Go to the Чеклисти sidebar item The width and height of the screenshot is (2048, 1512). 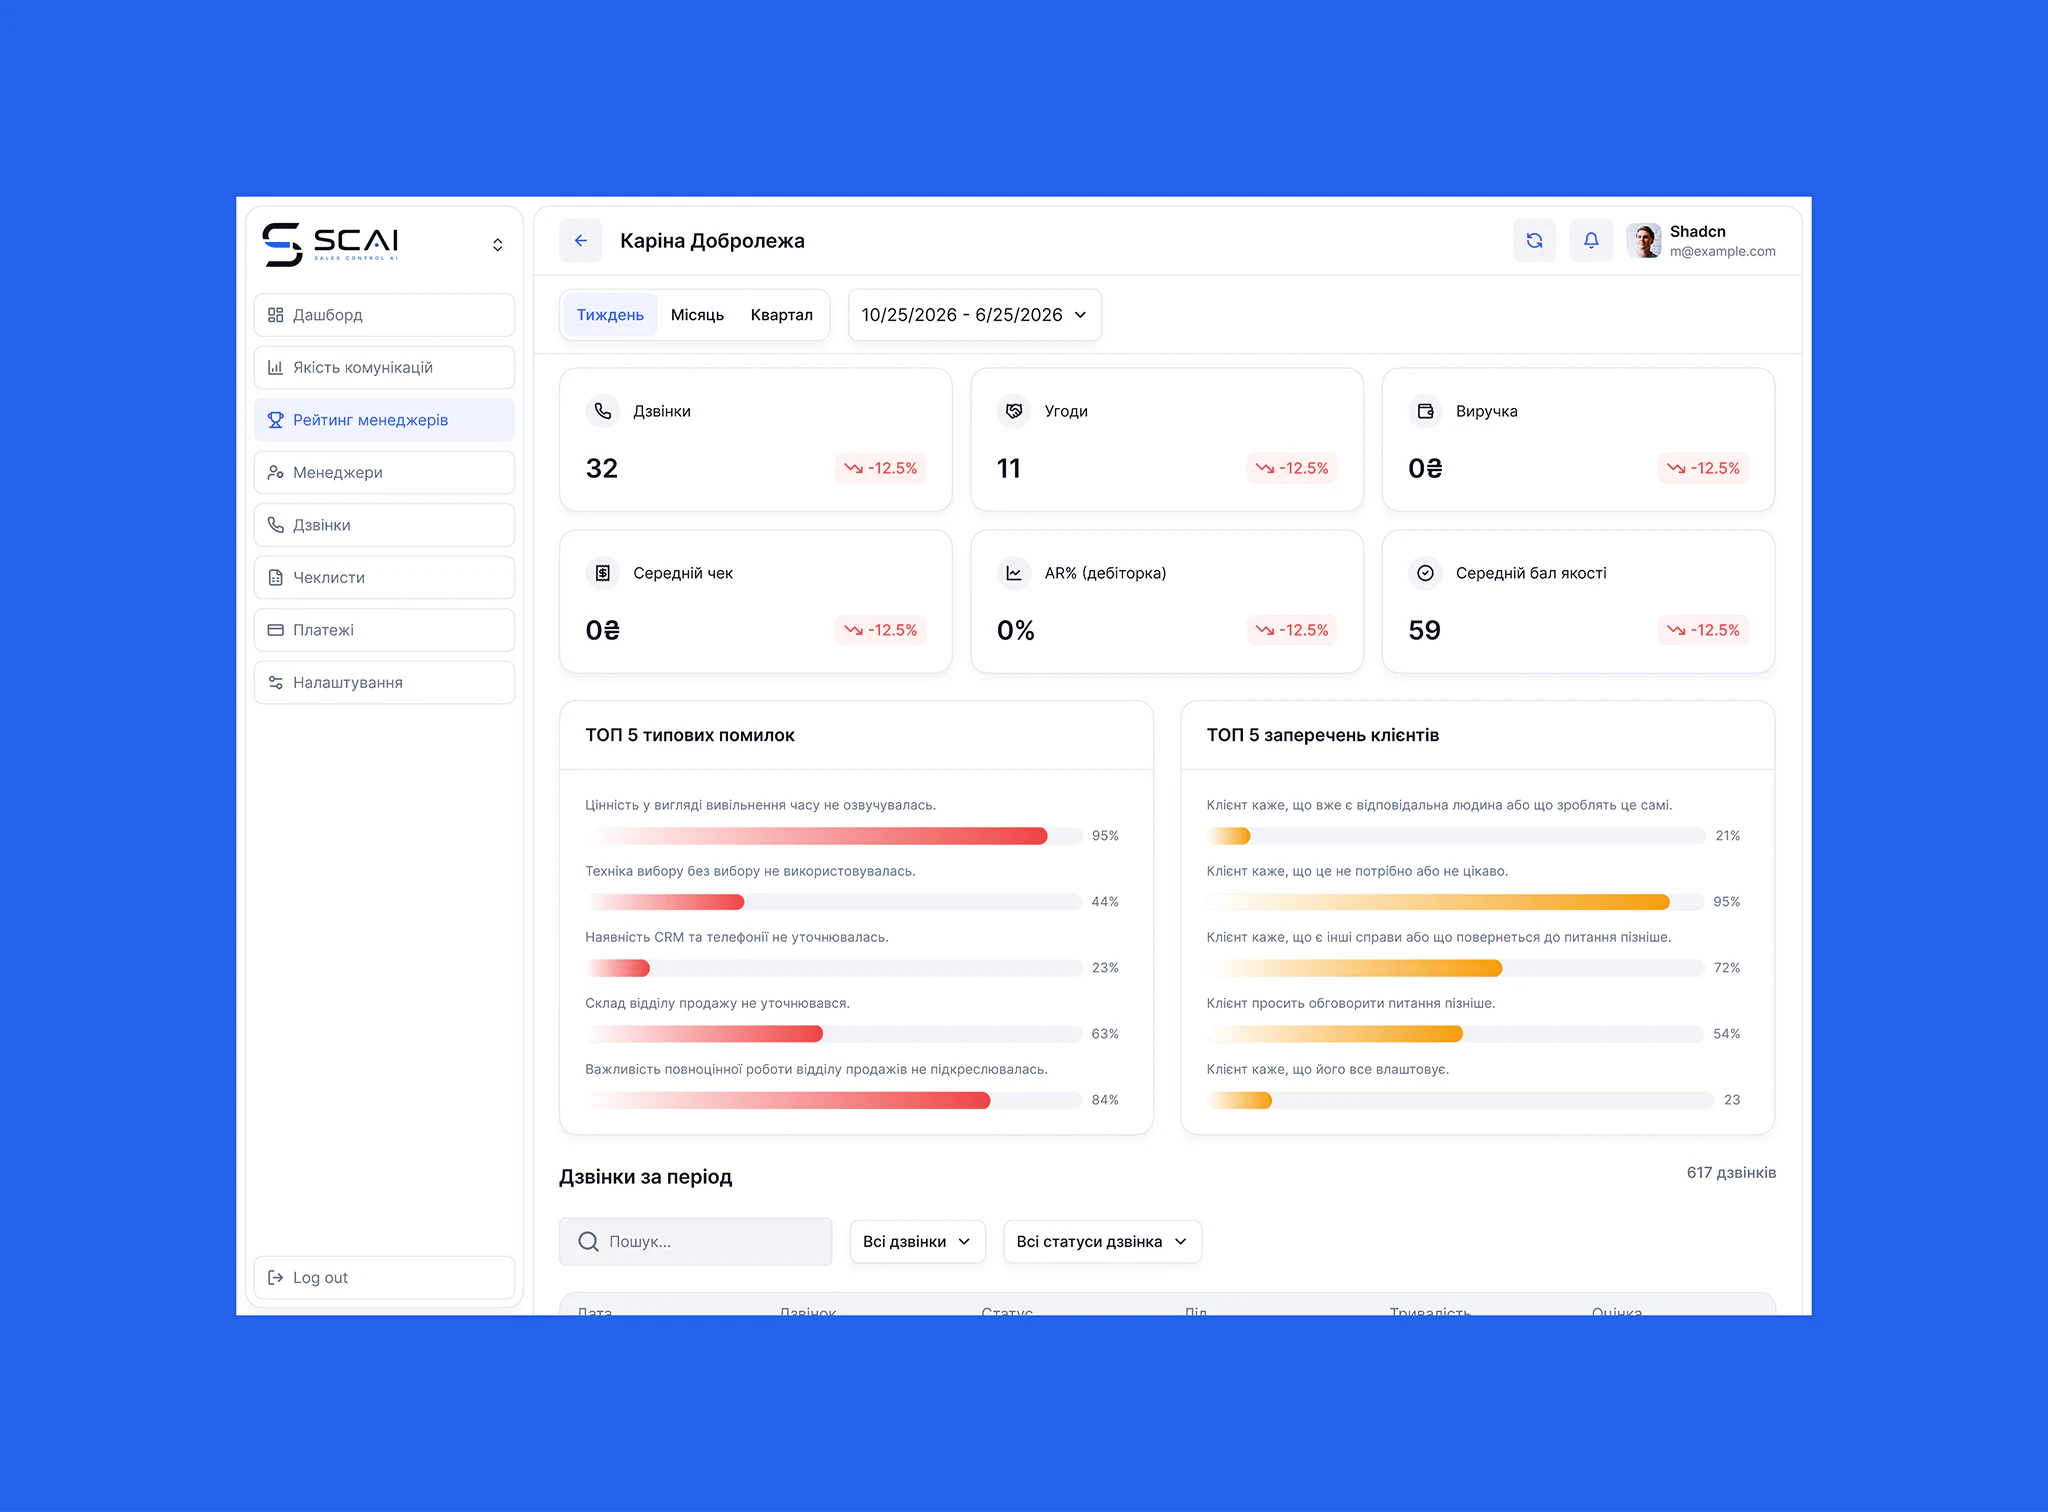click(384, 578)
